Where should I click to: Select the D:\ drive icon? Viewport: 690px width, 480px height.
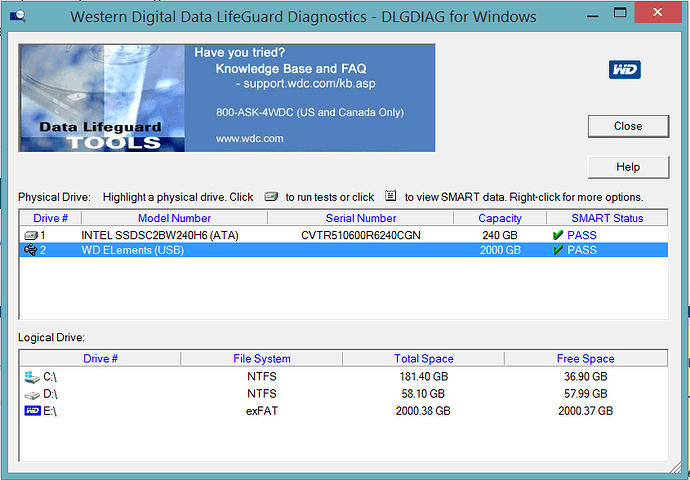[32, 395]
